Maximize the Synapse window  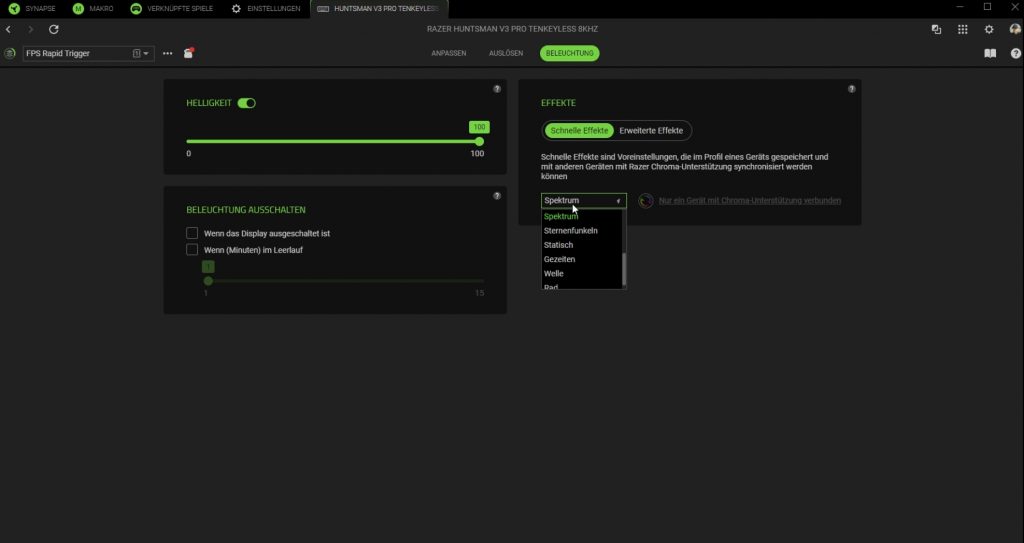click(987, 7)
